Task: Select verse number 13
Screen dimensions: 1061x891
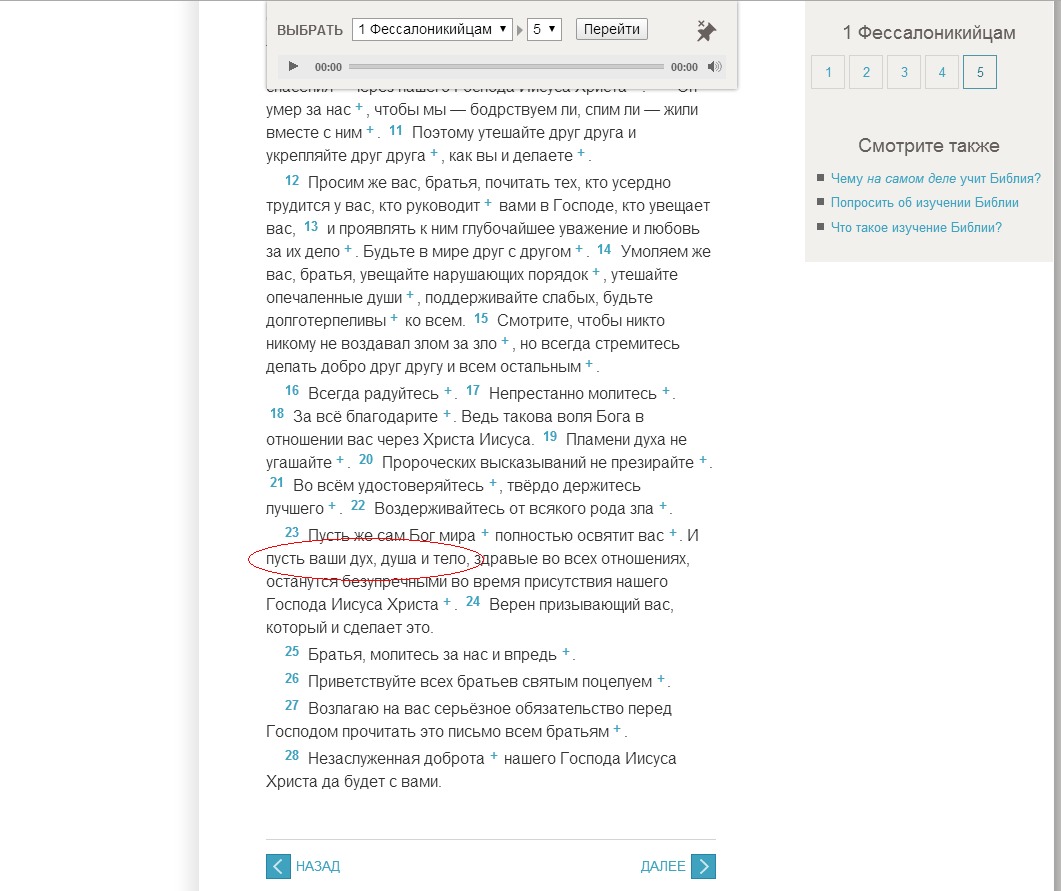Action: pos(311,227)
